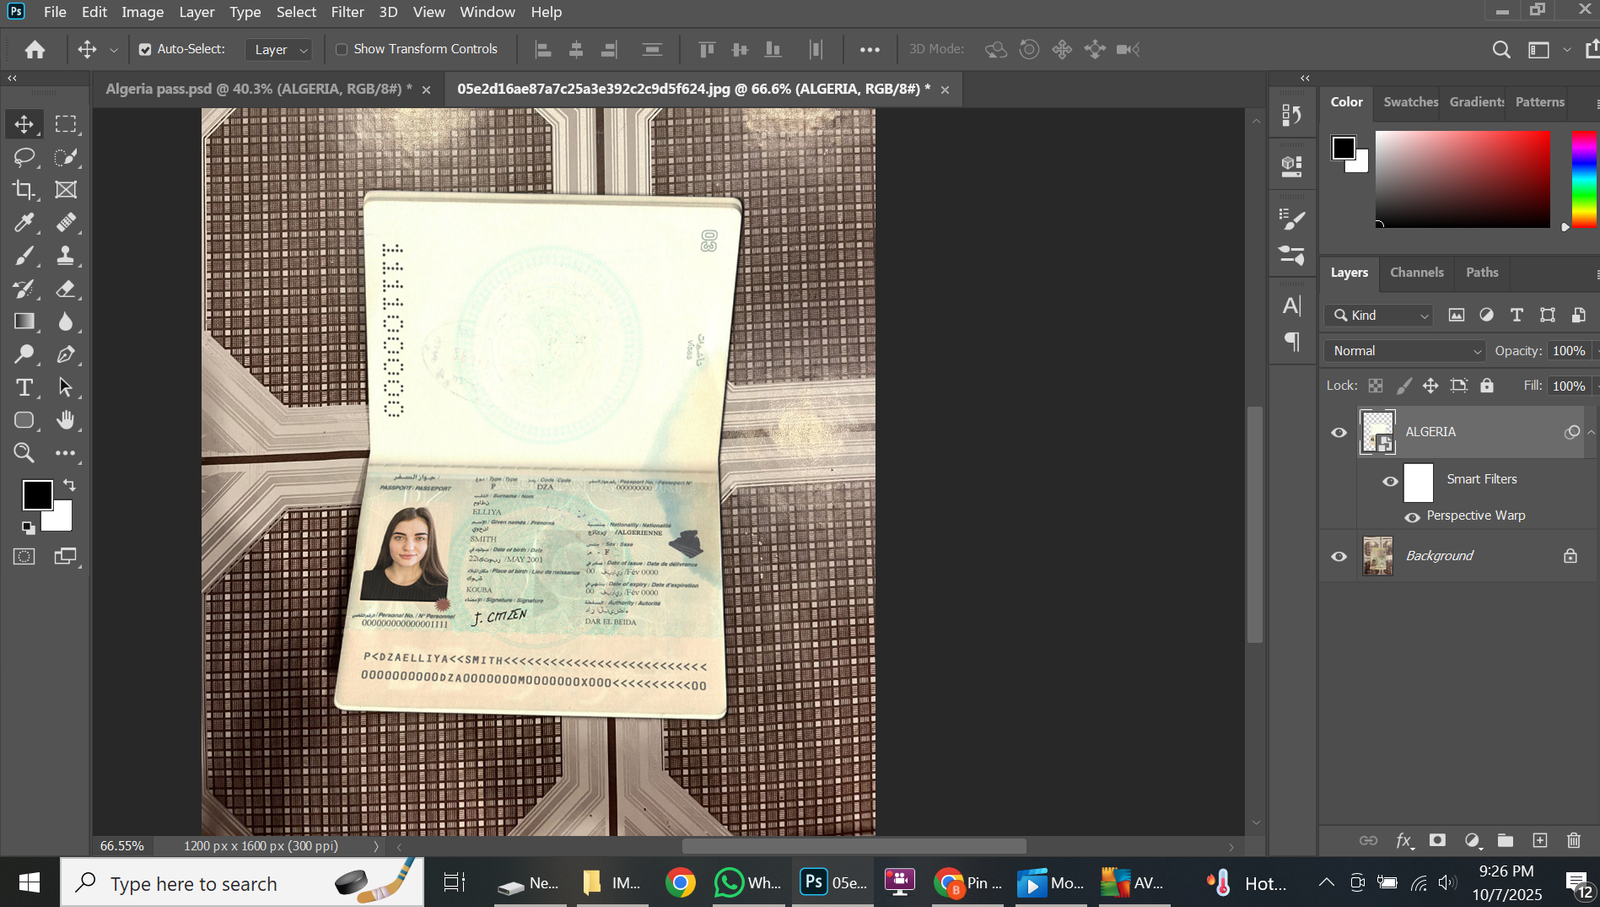Enable Show Transform Controls

(342, 49)
